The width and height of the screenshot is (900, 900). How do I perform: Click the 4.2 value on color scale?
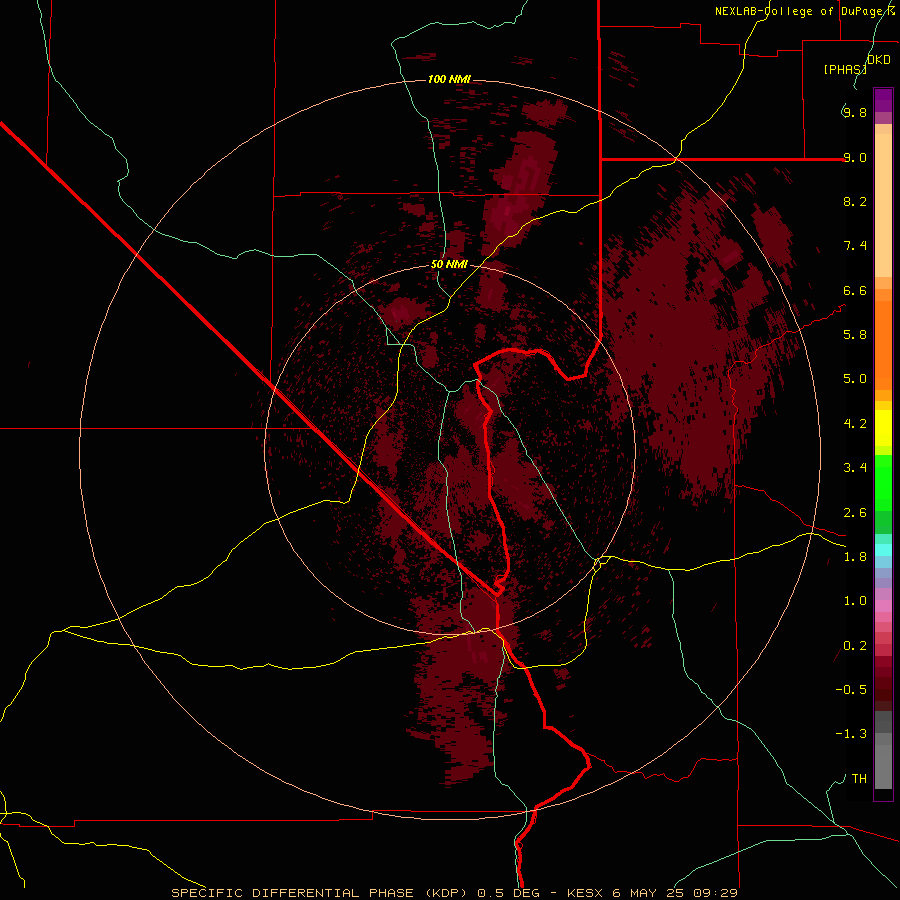point(855,424)
